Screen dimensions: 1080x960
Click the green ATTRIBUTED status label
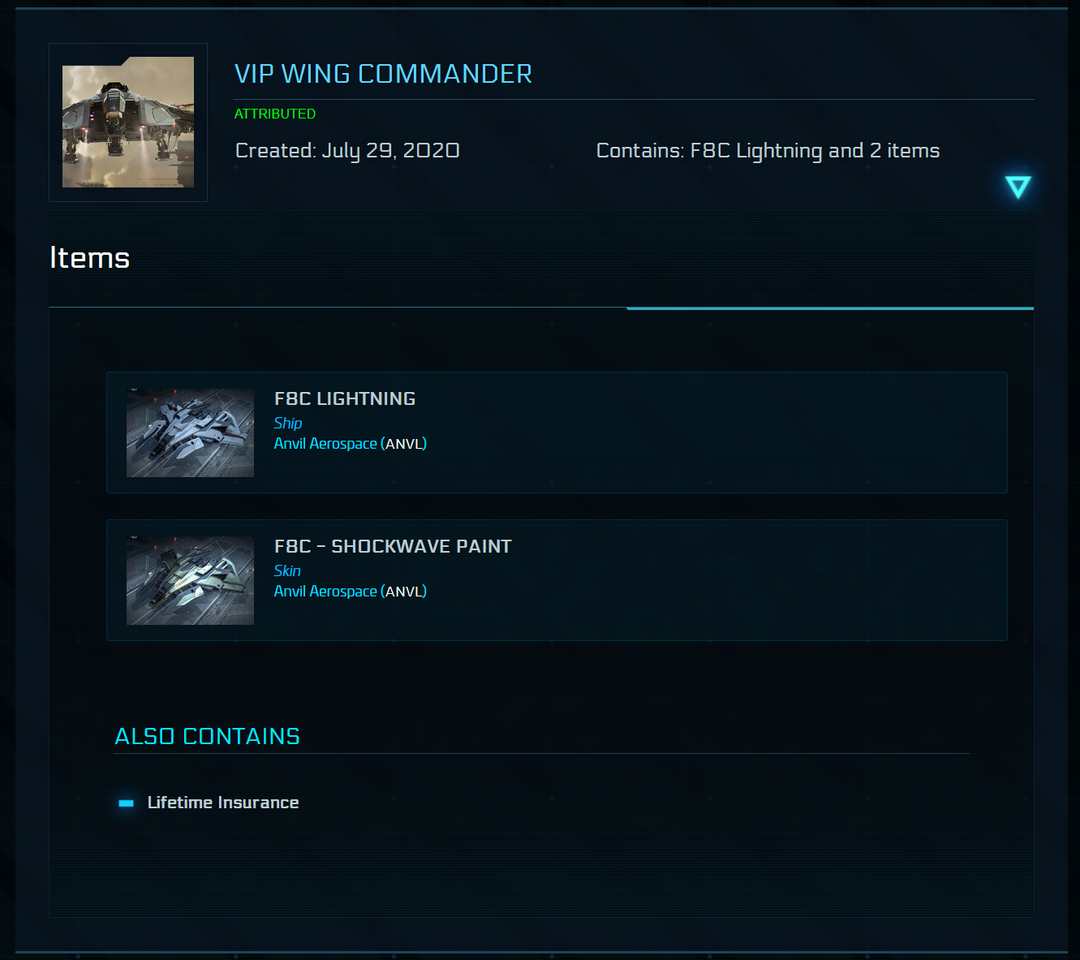275,114
